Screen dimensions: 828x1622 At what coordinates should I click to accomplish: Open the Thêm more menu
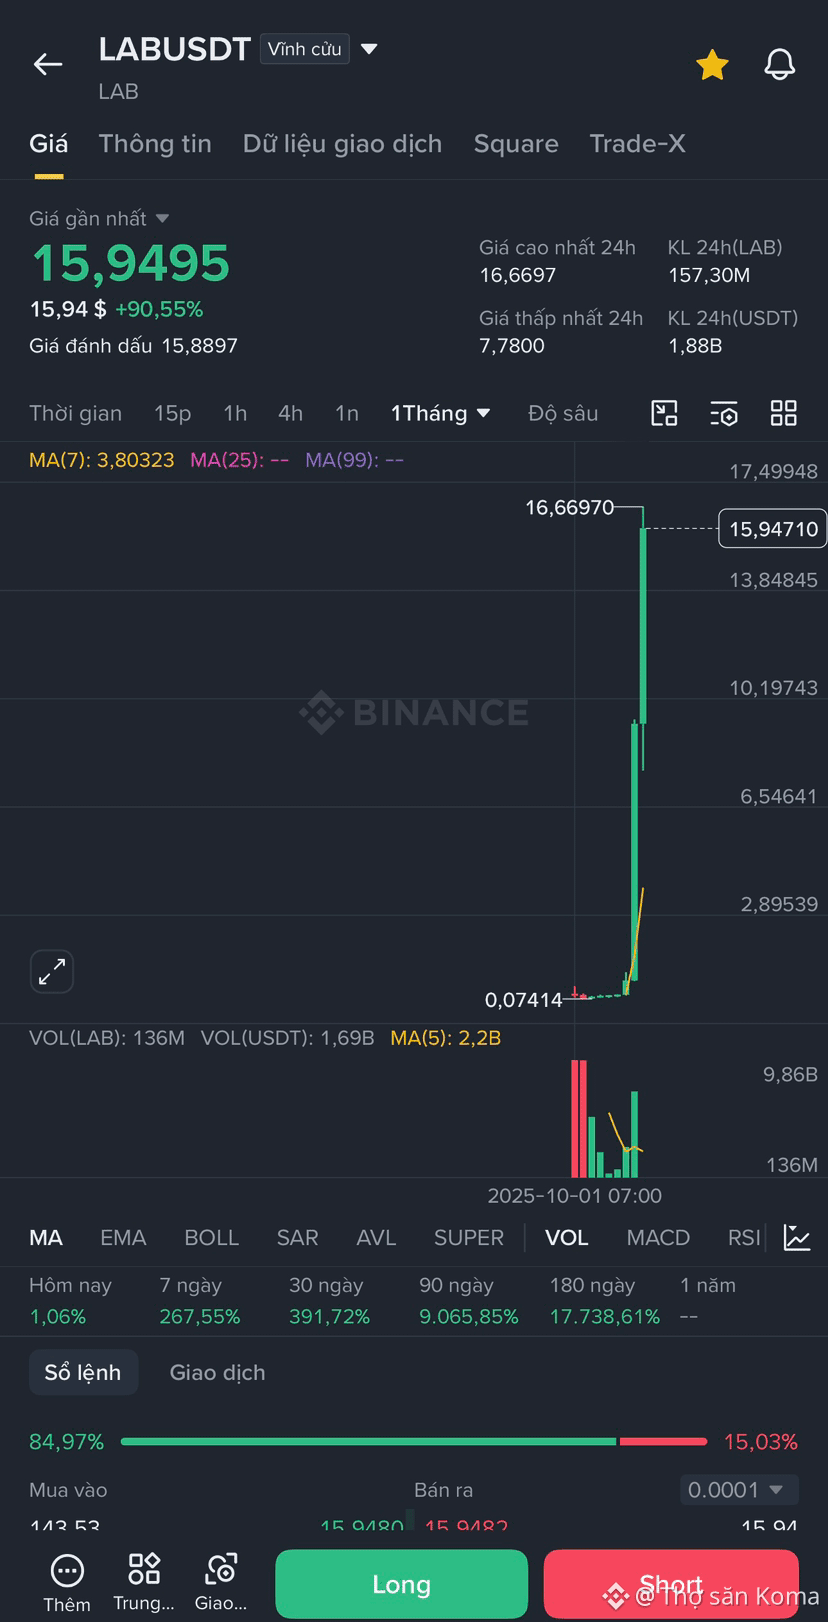pyautogui.click(x=67, y=1583)
